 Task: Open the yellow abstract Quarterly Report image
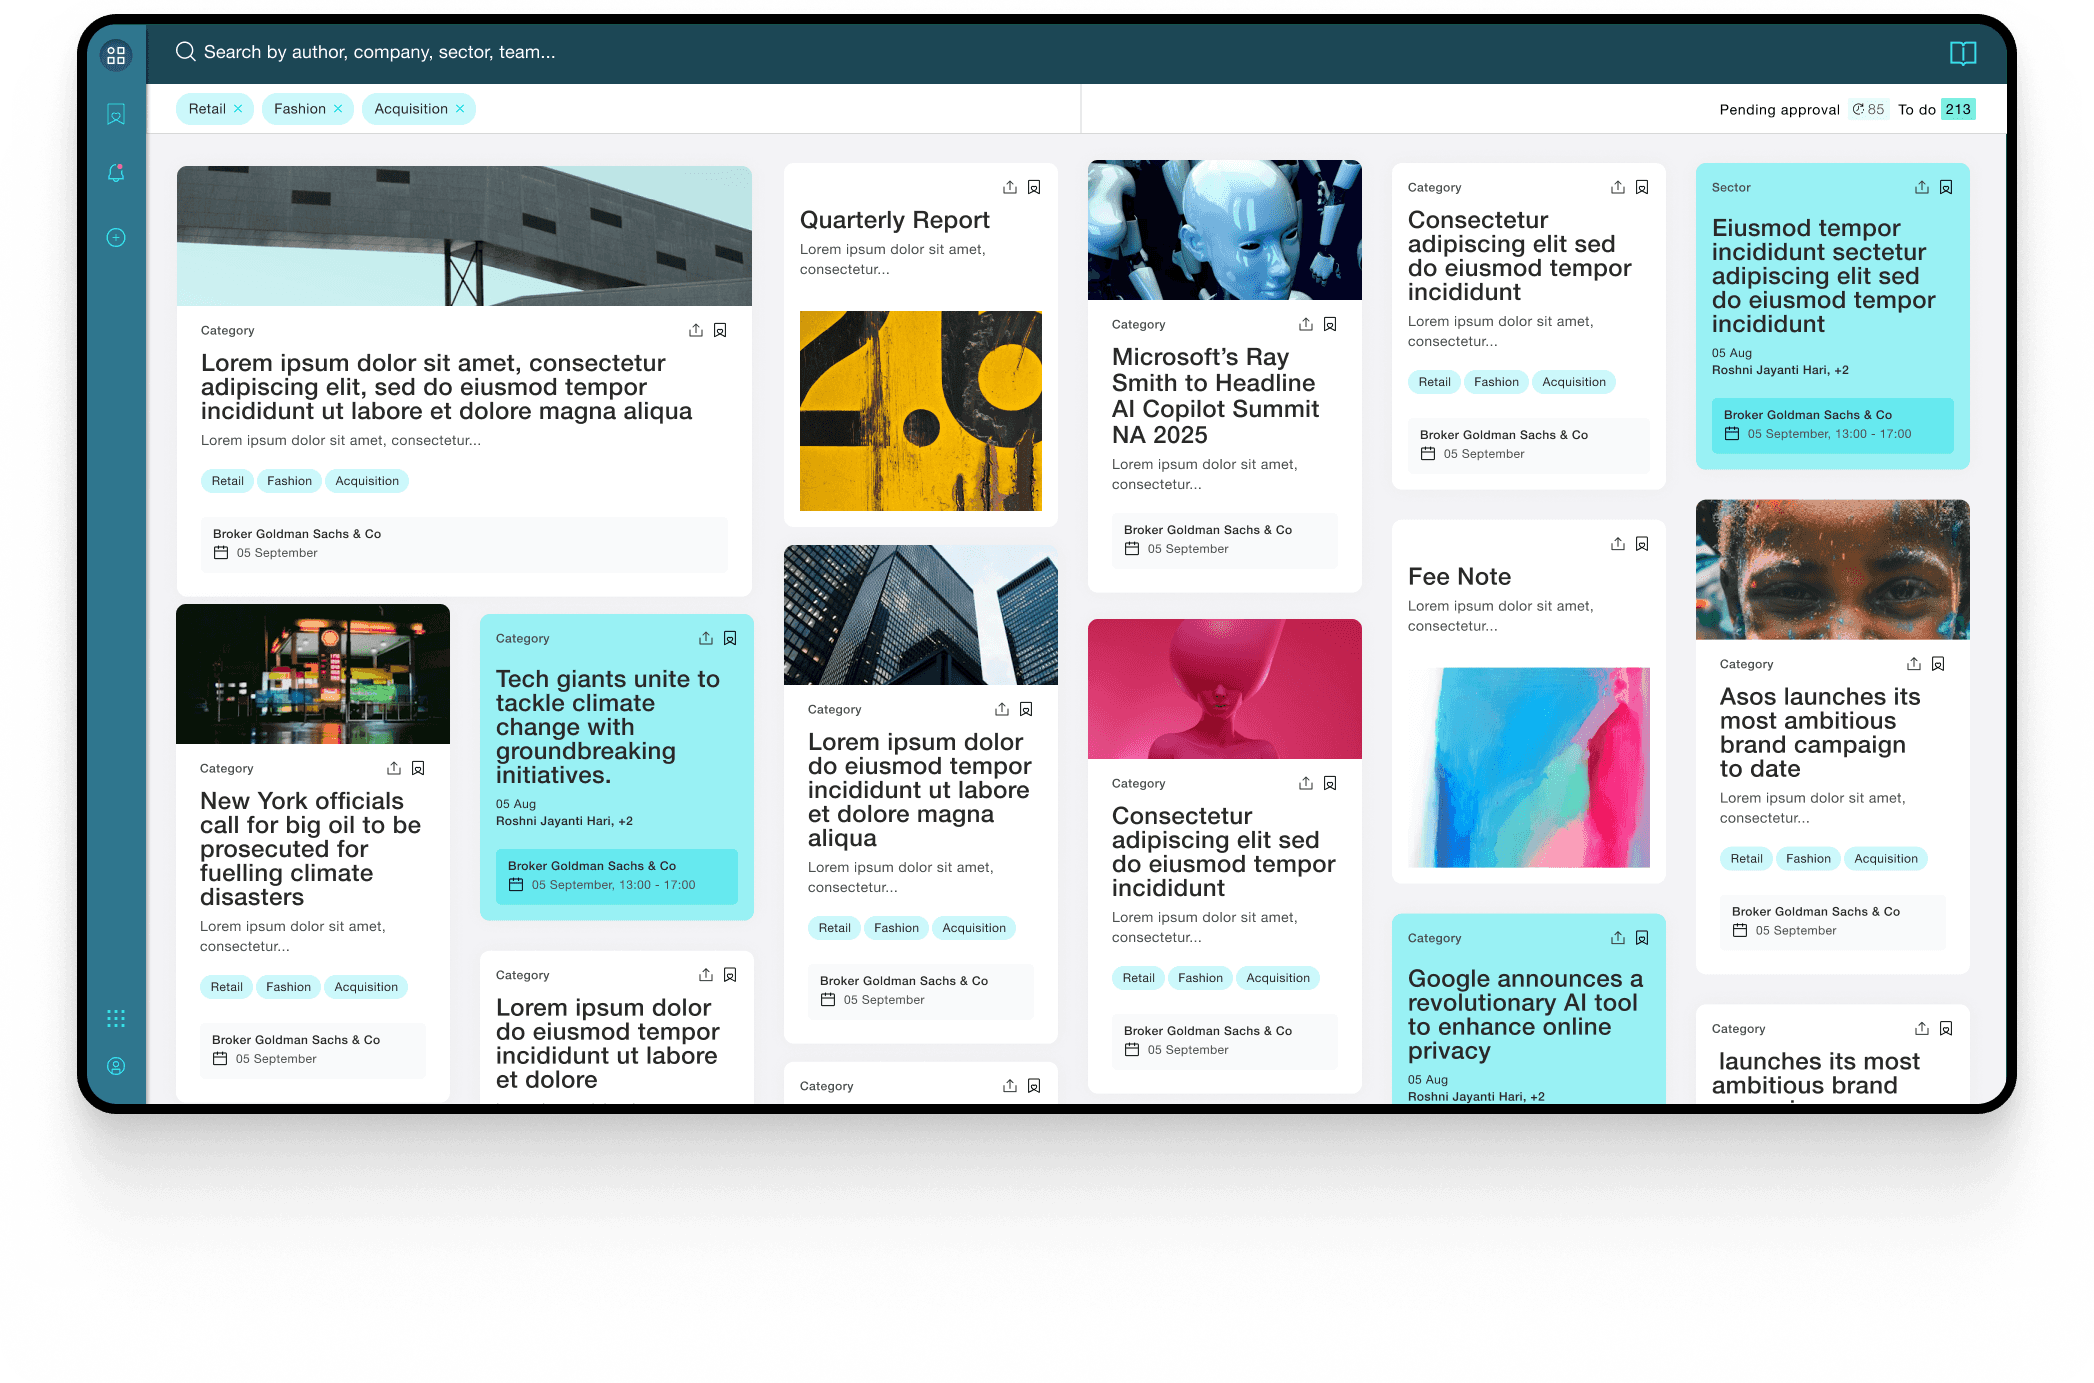click(920, 411)
